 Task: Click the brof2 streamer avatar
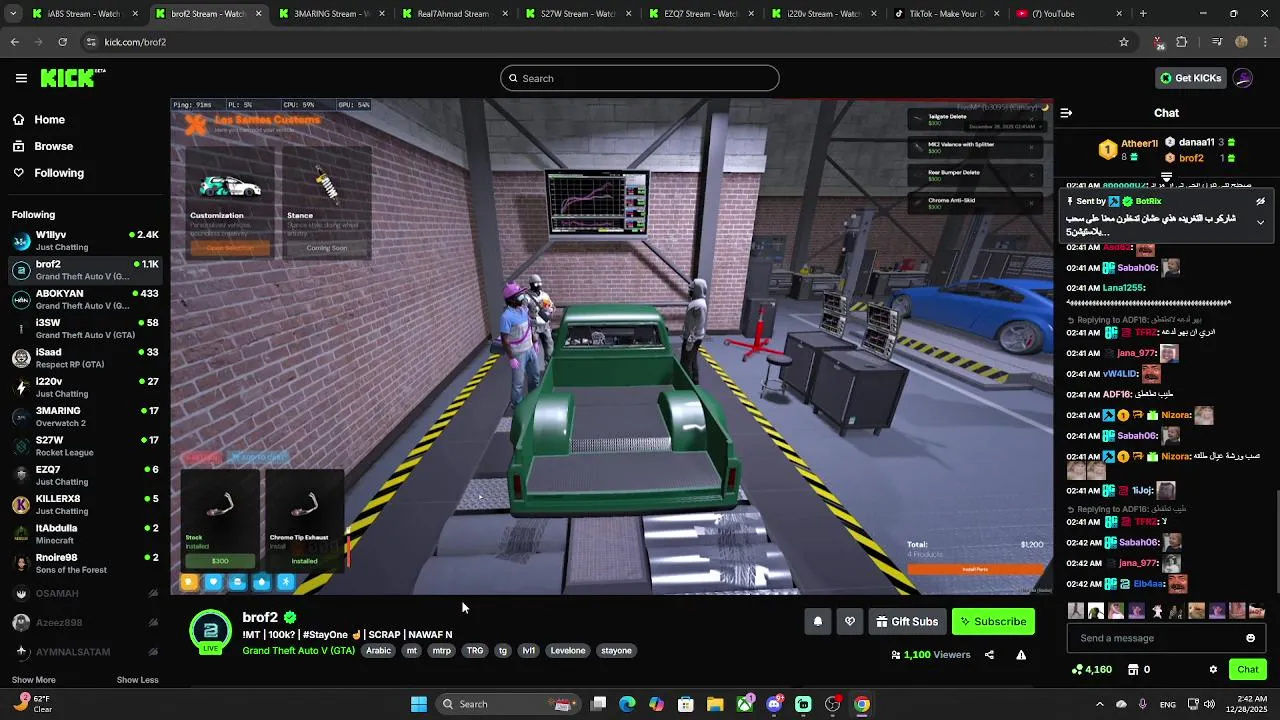(210, 630)
